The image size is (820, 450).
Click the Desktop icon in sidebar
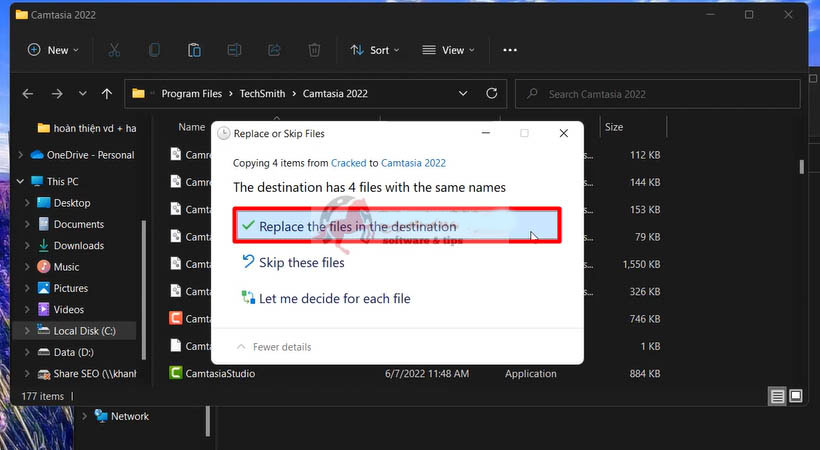pos(43,203)
